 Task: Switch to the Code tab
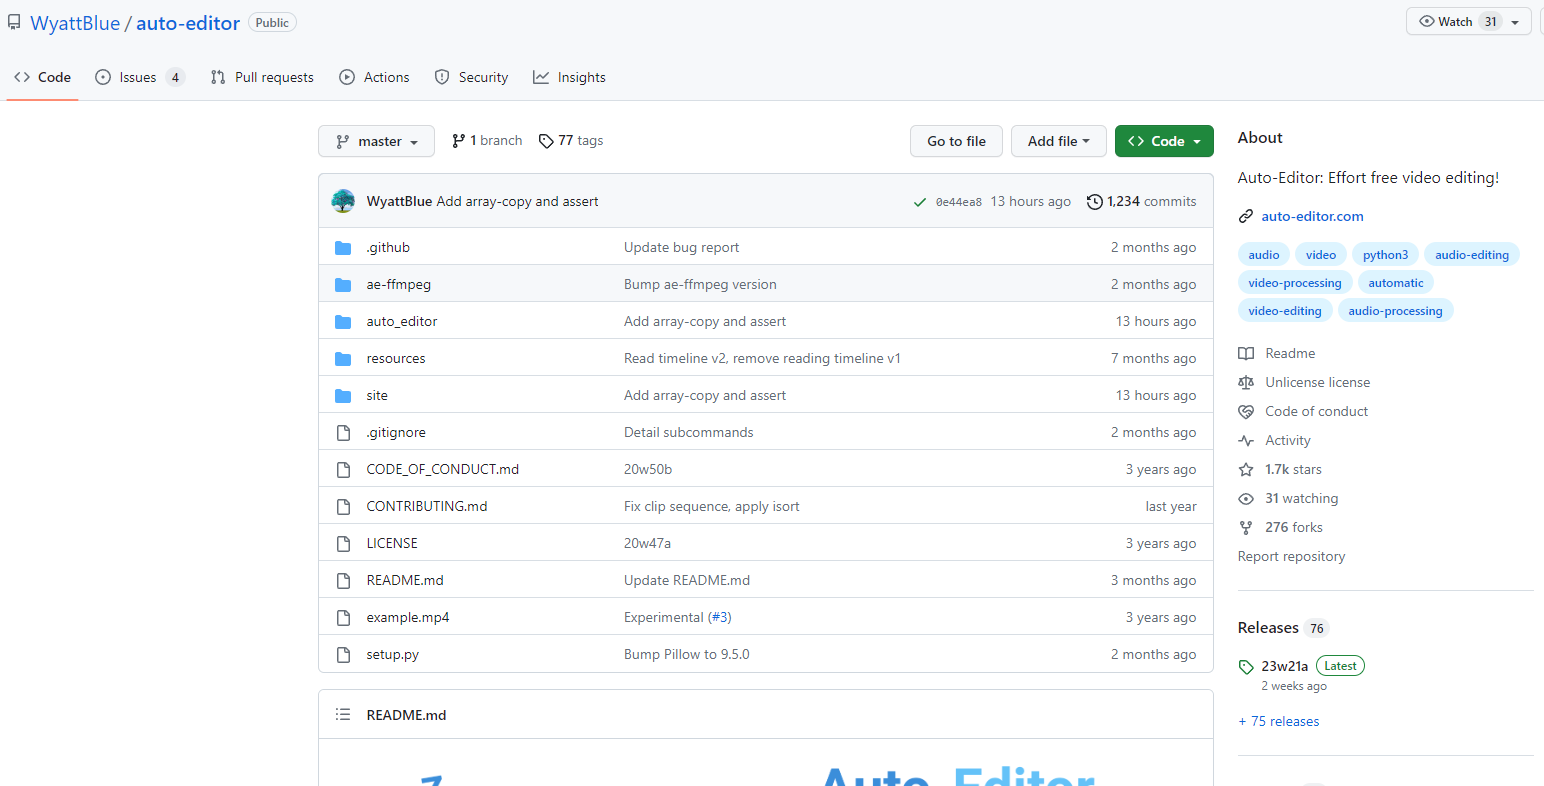(x=43, y=77)
